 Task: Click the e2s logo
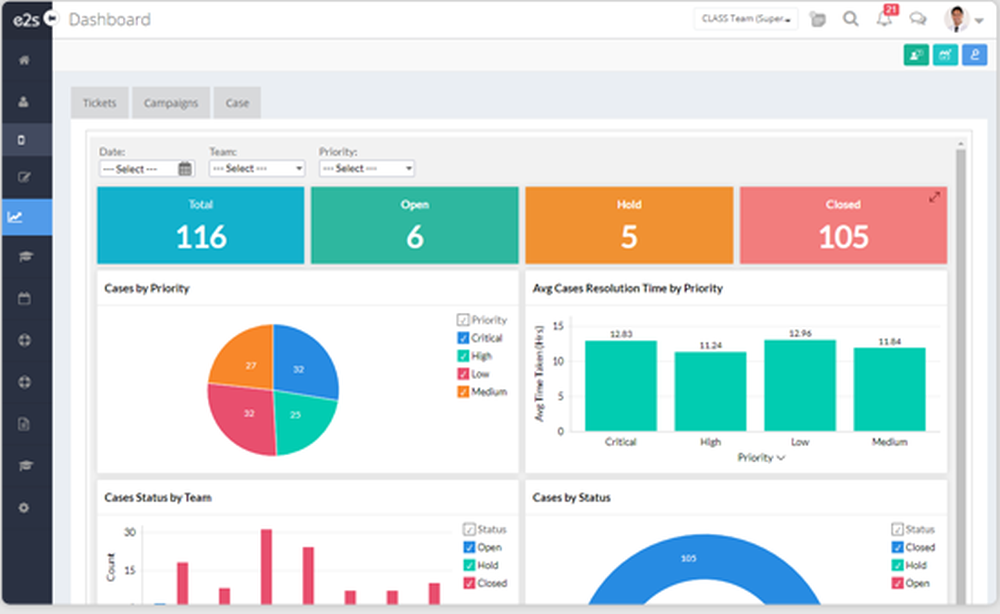(x=26, y=20)
